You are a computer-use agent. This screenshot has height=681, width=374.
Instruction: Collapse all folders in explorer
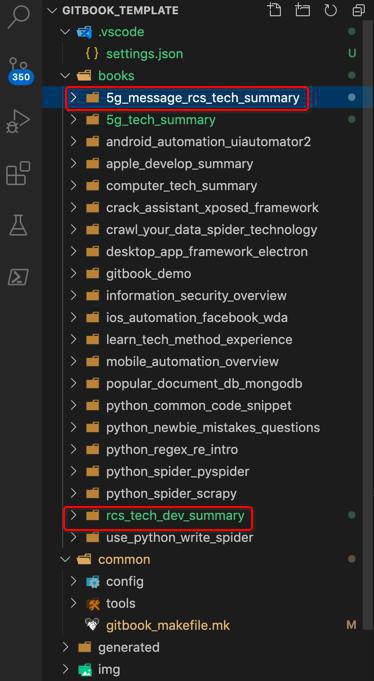pos(358,10)
